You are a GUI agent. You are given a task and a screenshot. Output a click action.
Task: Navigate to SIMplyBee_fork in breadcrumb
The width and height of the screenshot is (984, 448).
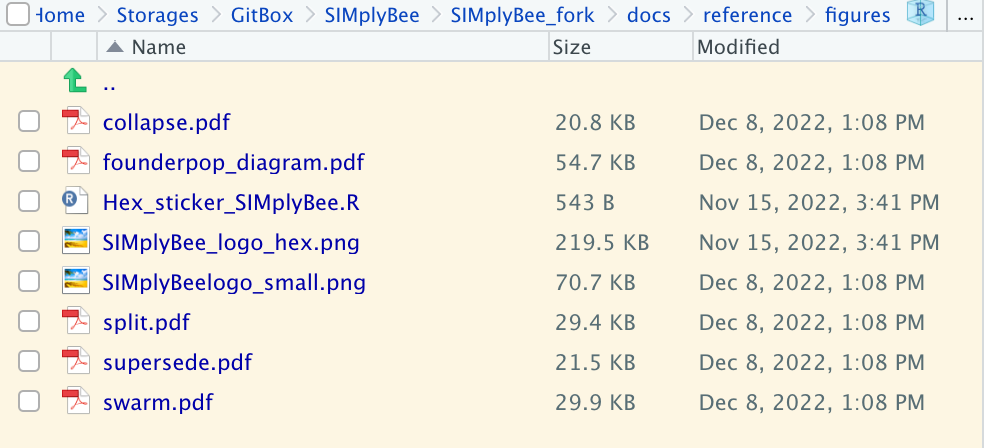(523, 15)
